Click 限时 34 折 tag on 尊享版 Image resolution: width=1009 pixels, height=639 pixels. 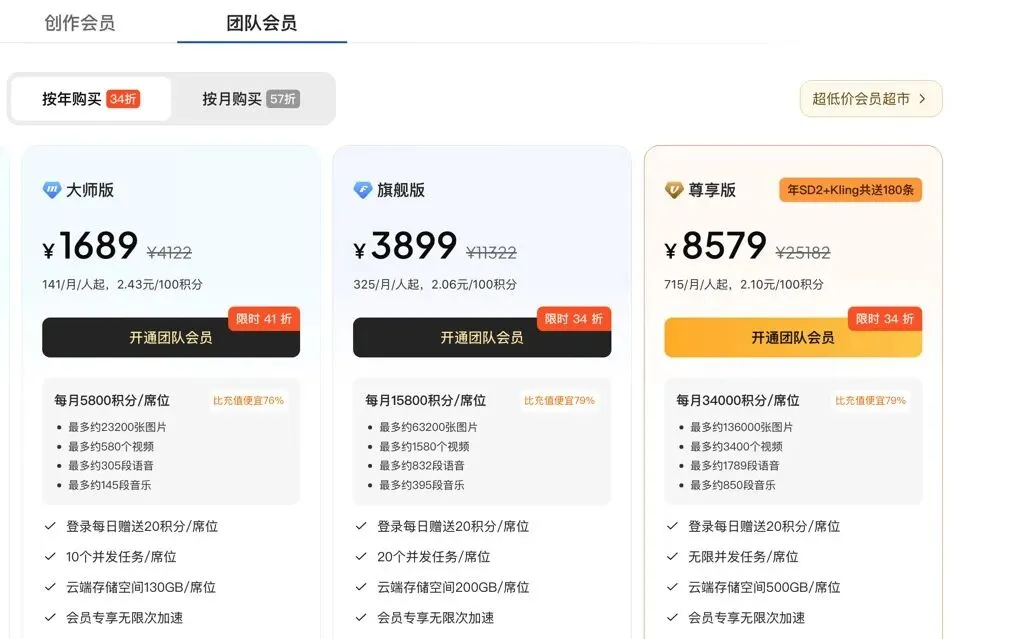pos(886,319)
